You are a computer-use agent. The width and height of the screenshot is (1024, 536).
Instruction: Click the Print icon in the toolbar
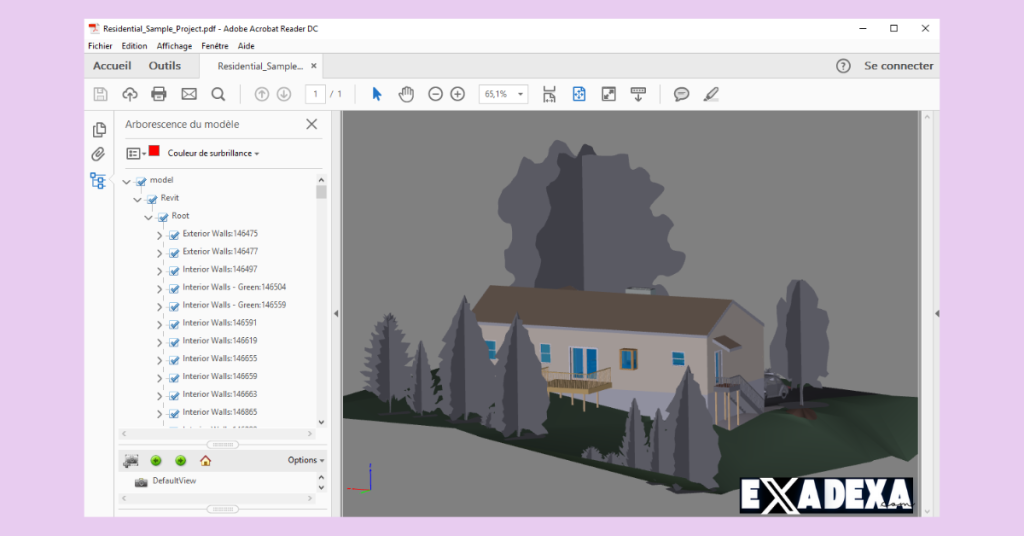click(158, 94)
